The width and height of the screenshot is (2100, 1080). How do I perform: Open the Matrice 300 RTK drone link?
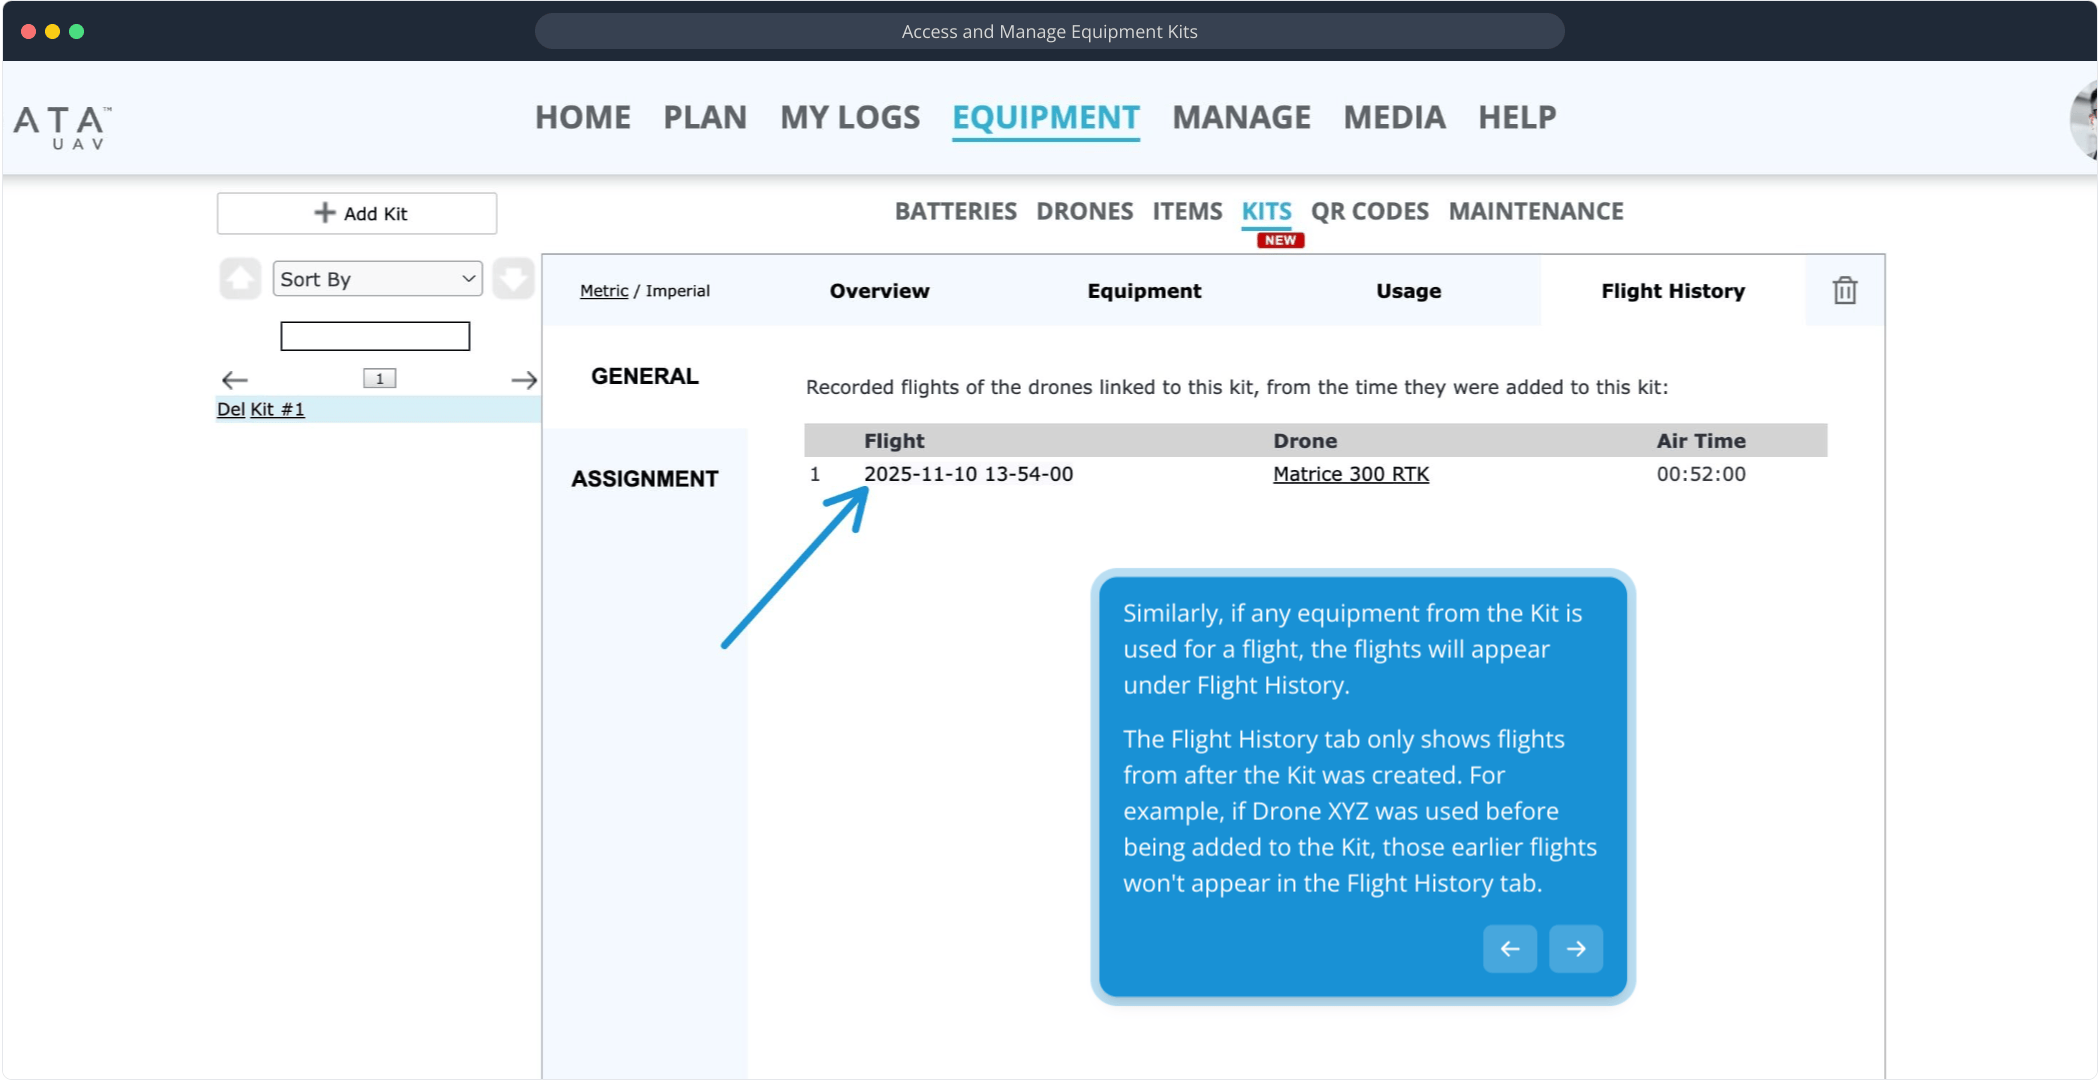1350,474
